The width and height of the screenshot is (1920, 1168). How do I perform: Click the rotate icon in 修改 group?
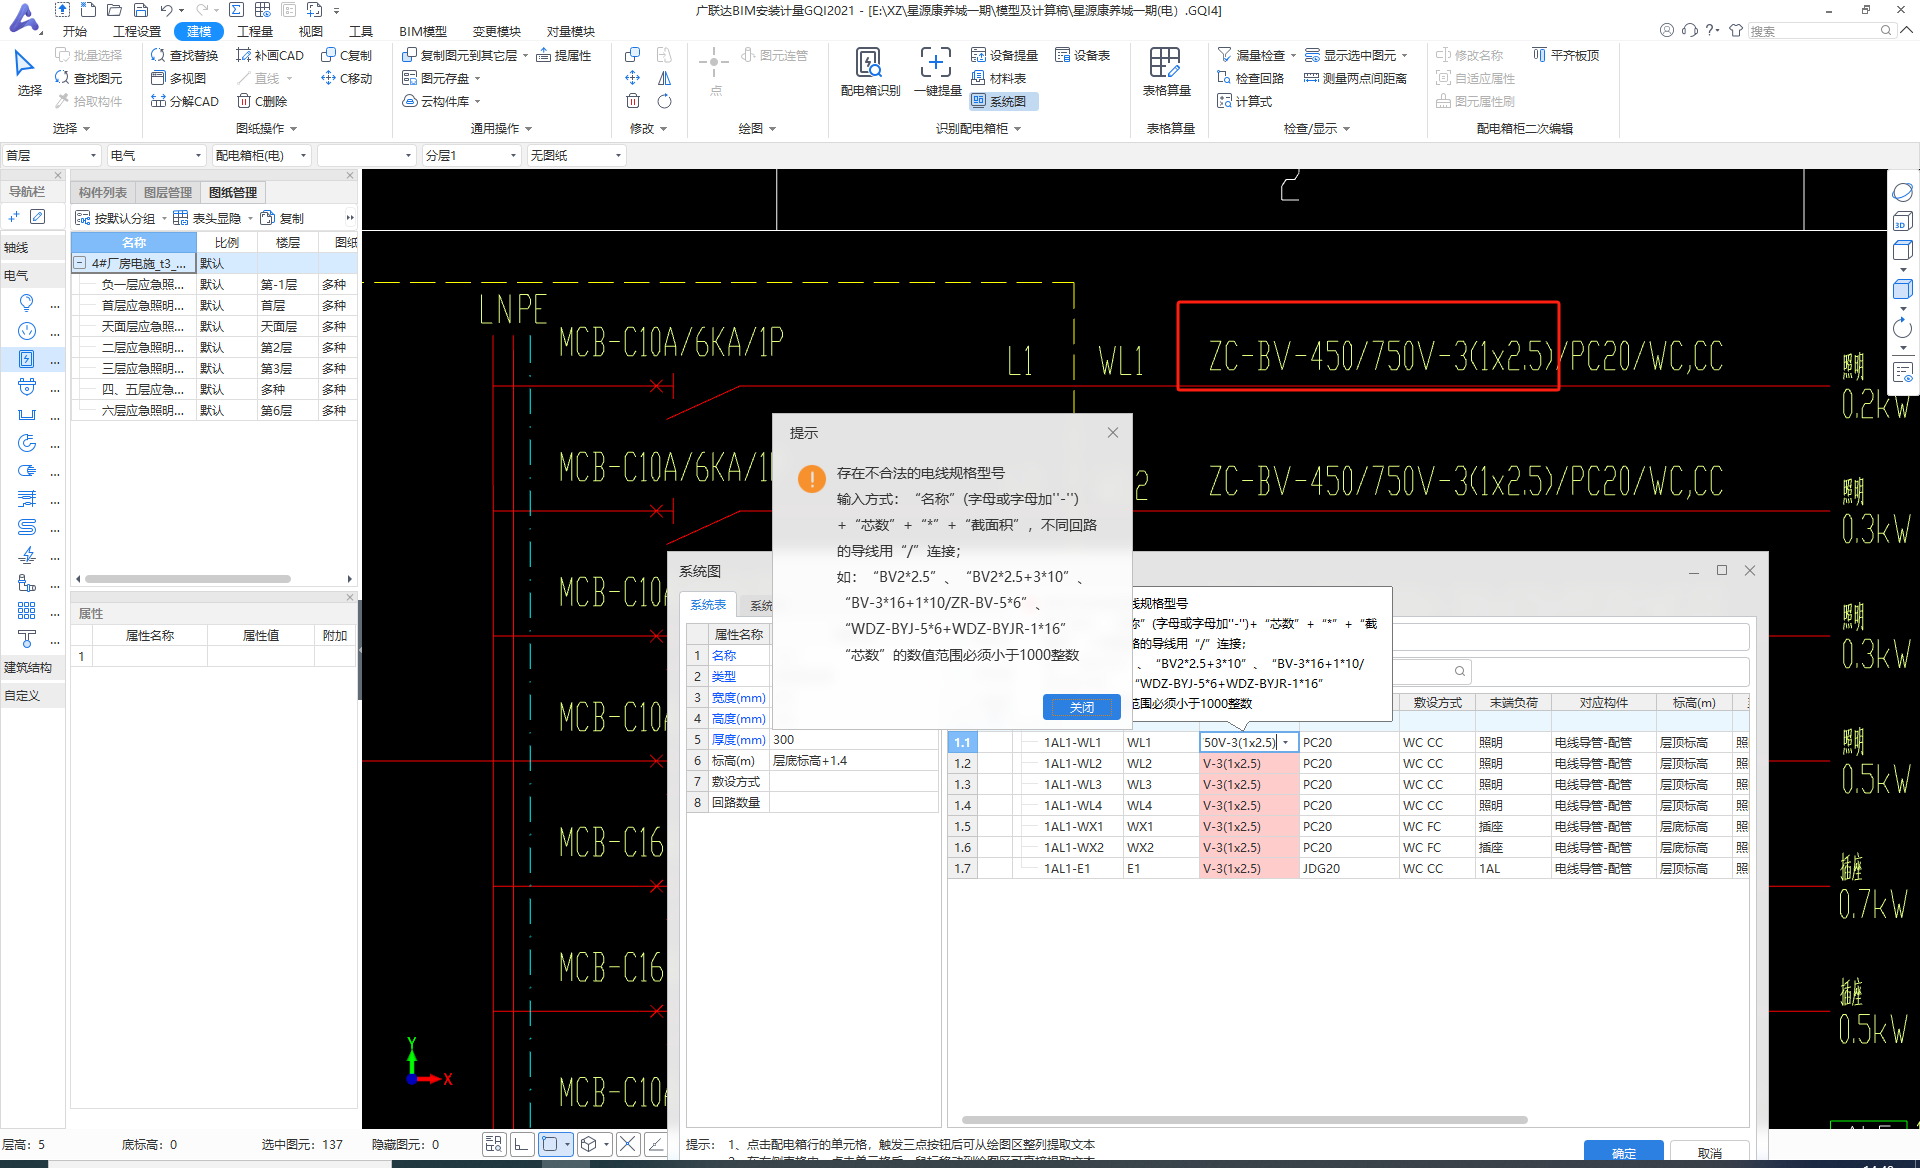click(664, 101)
